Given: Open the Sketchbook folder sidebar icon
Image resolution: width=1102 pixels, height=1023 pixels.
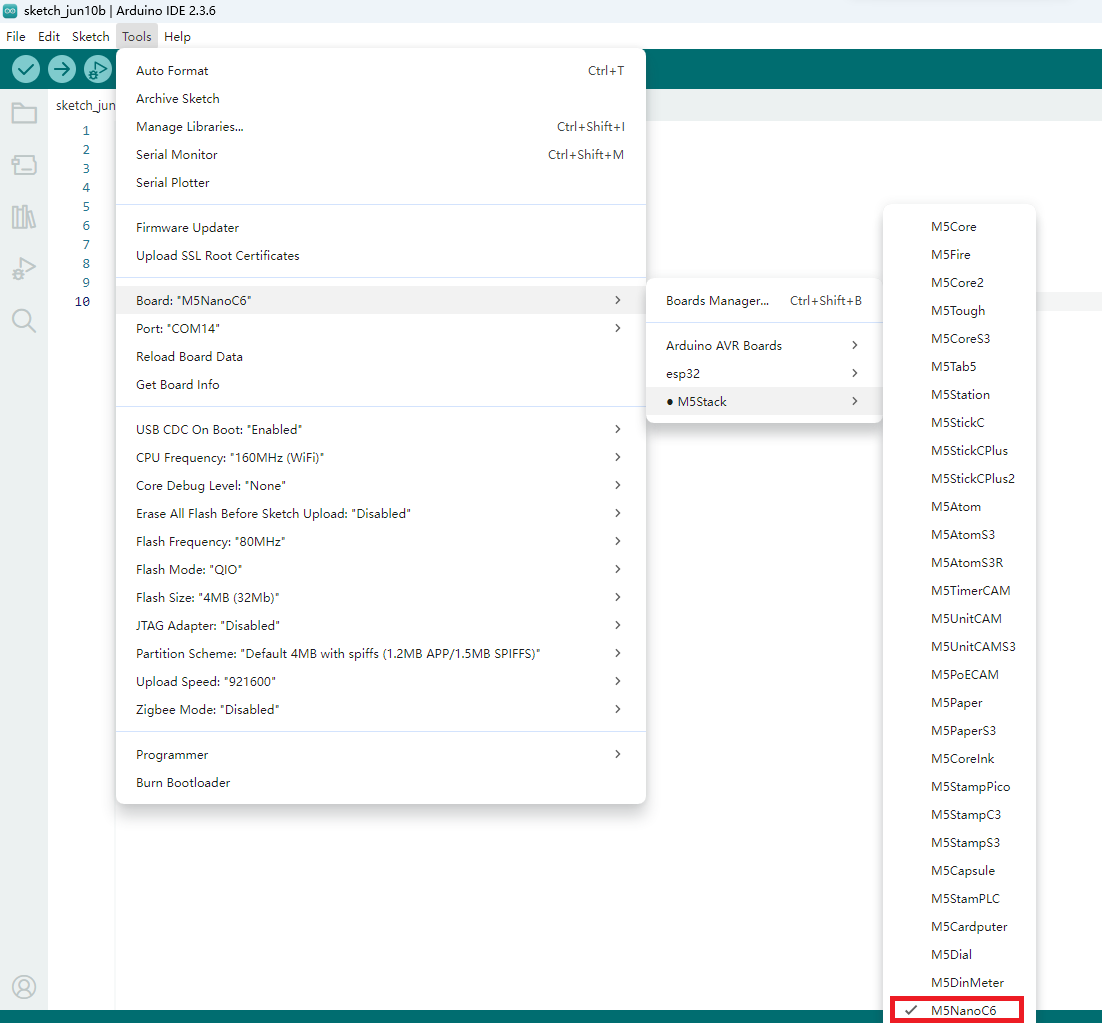Looking at the screenshot, I should [x=24, y=113].
